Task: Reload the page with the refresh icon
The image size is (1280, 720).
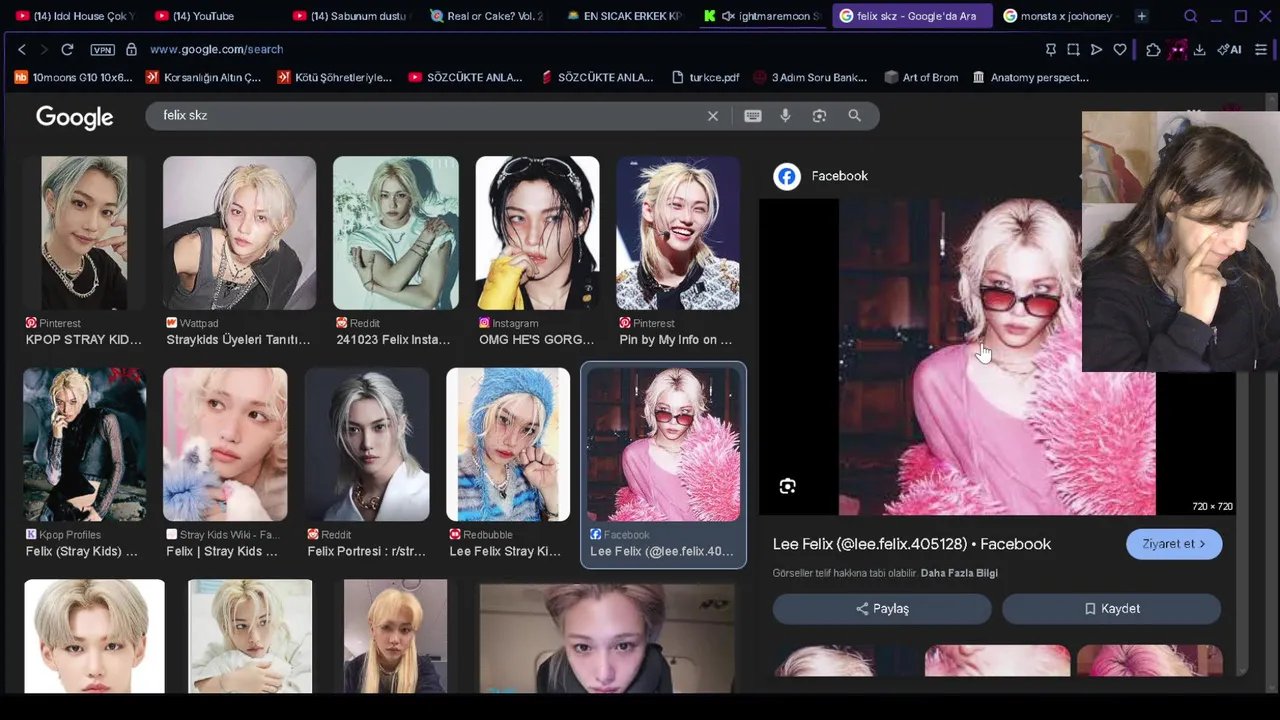Action: tap(67, 49)
